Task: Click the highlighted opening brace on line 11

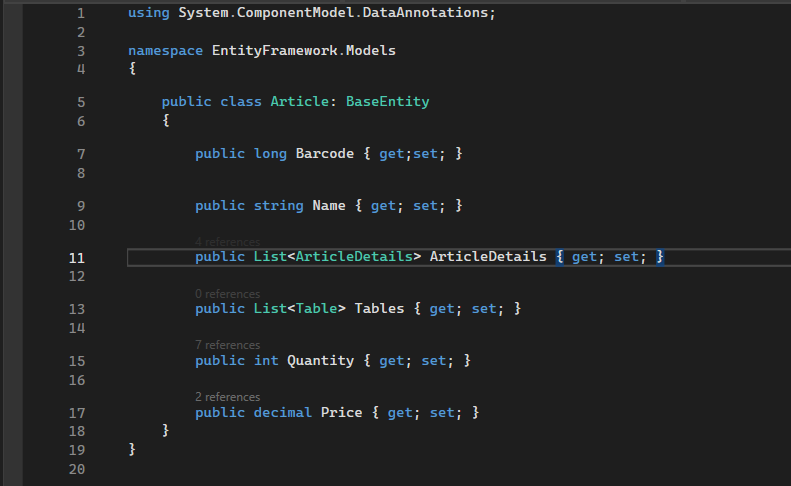Action: coord(559,256)
